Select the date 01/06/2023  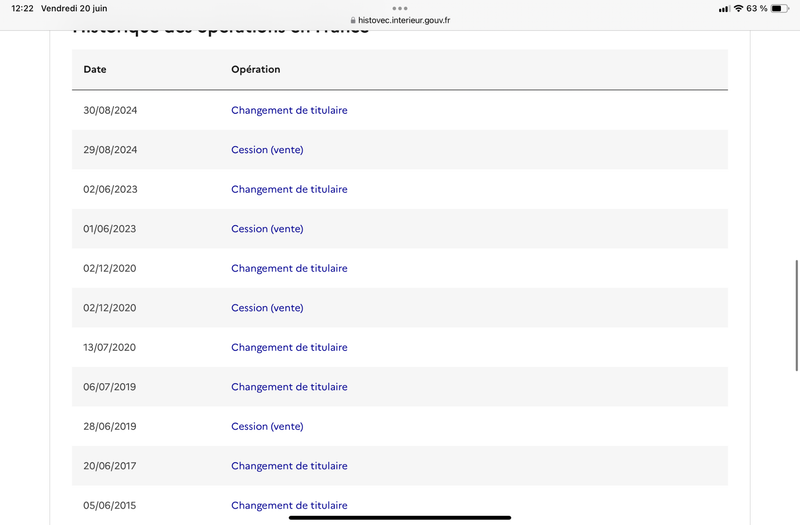pos(110,229)
